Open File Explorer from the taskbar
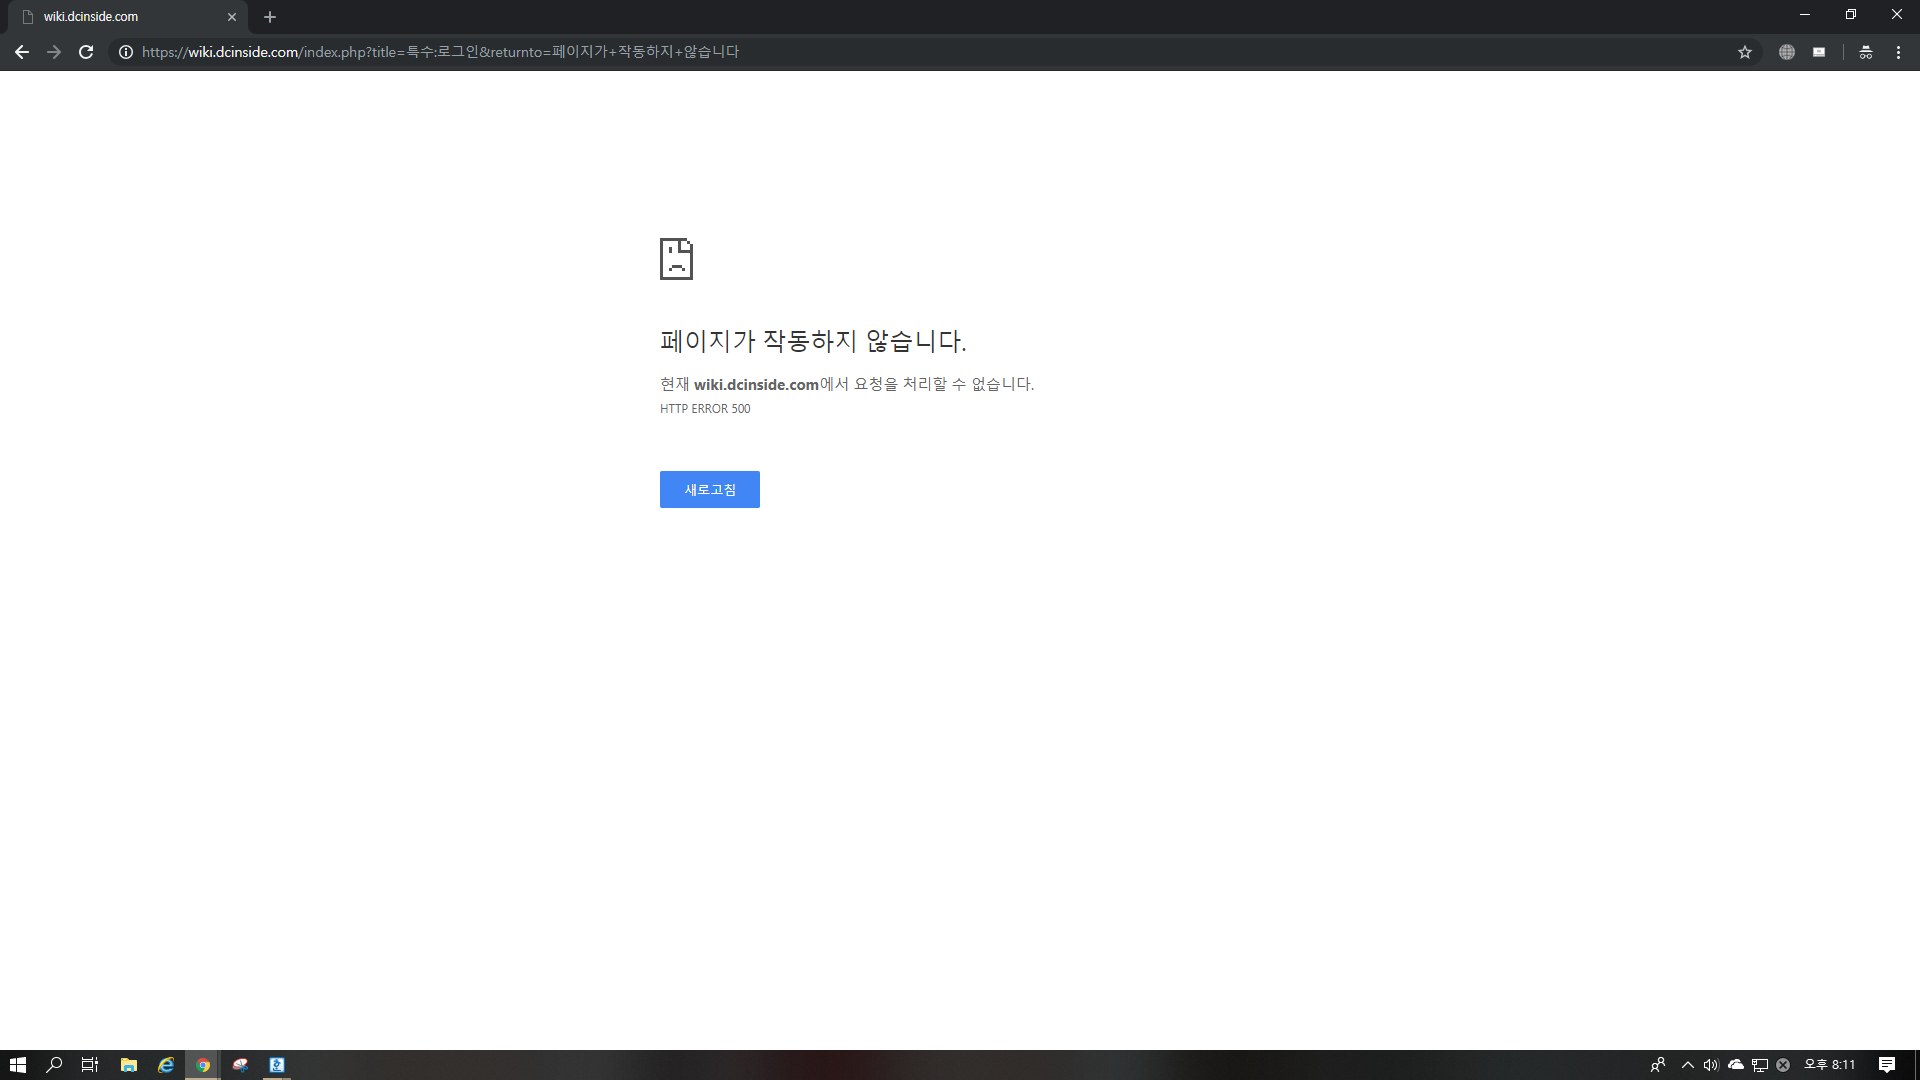Viewport: 1920px width, 1080px height. pyautogui.click(x=128, y=1065)
